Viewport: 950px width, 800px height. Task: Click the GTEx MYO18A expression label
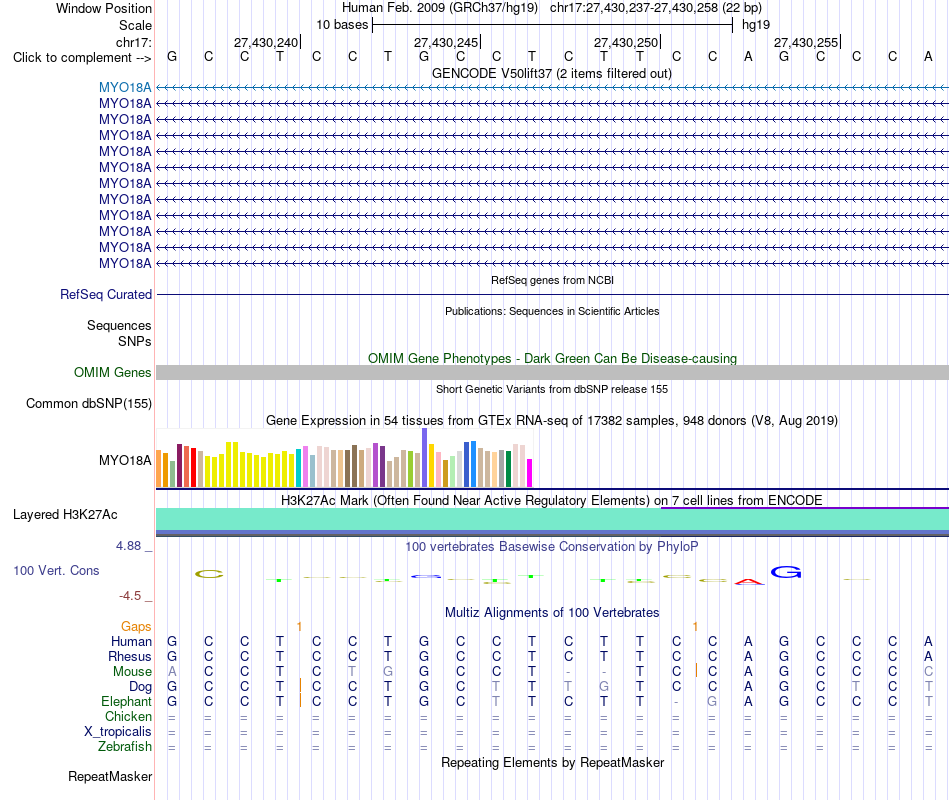(125, 461)
